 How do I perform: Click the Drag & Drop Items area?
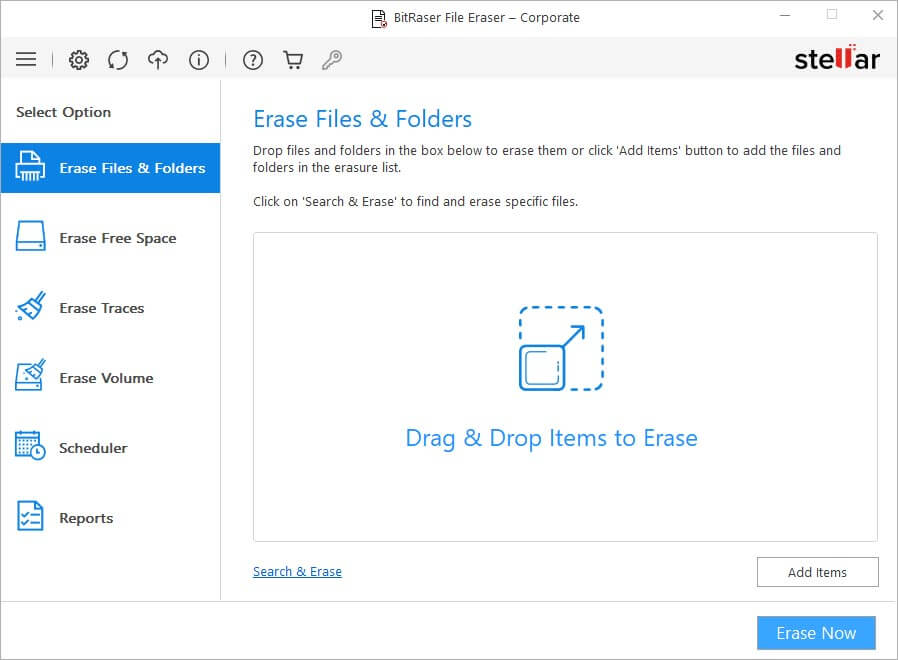pos(551,438)
